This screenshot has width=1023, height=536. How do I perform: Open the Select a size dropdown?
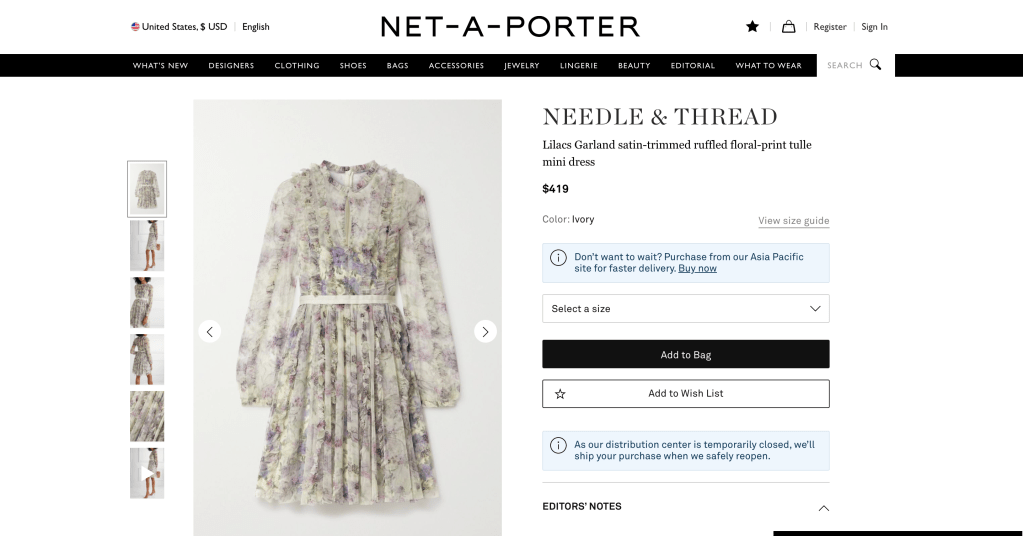(685, 309)
